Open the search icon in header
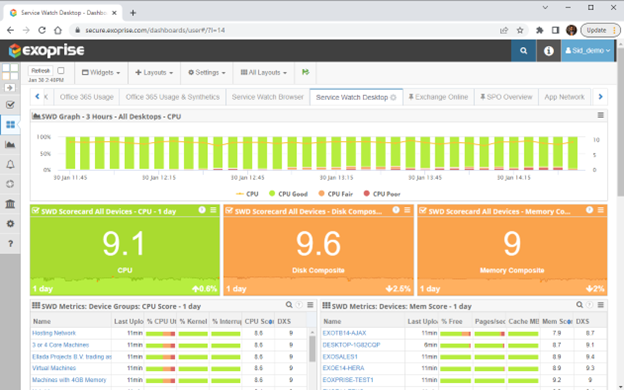 (523, 51)
